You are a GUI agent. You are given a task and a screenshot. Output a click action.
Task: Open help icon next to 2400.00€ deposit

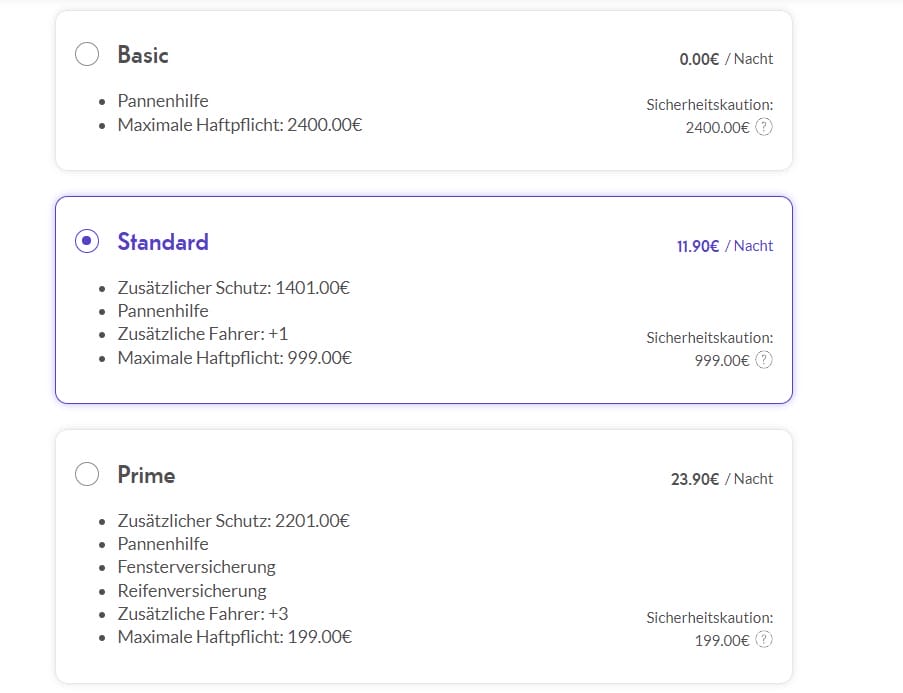pyautogui.click(x=764, y=127)
